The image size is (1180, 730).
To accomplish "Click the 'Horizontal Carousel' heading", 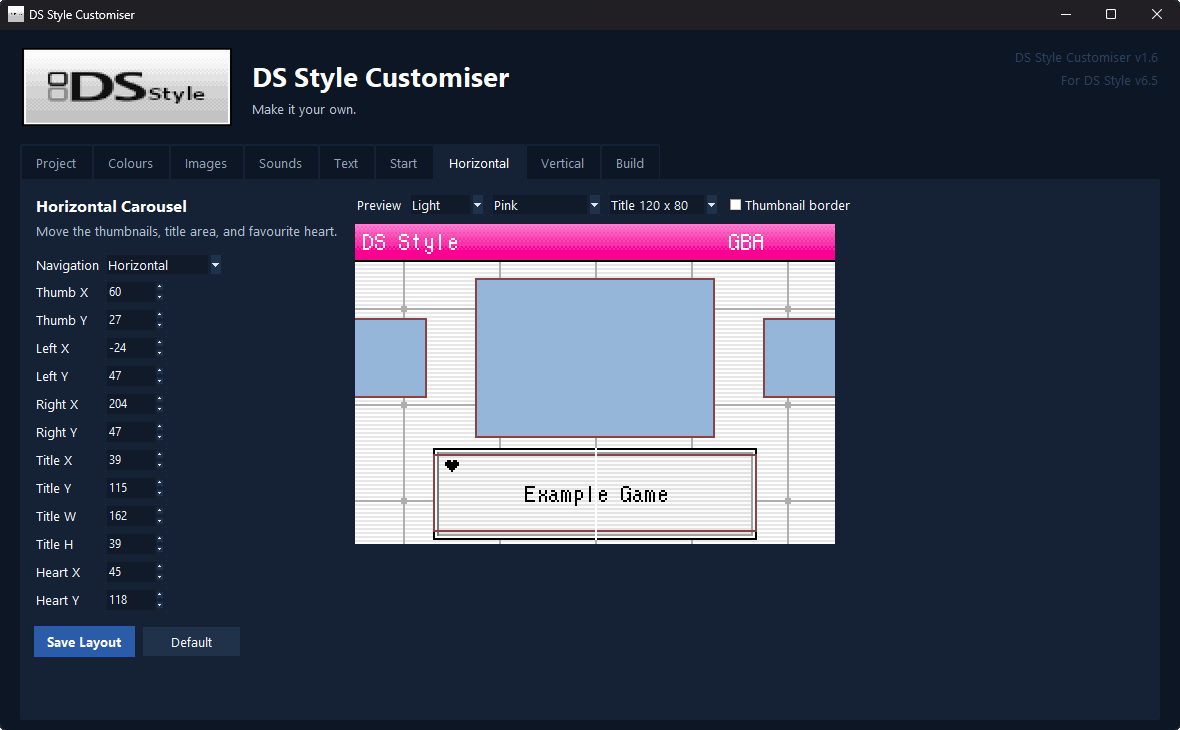I will tap(111, 206).
